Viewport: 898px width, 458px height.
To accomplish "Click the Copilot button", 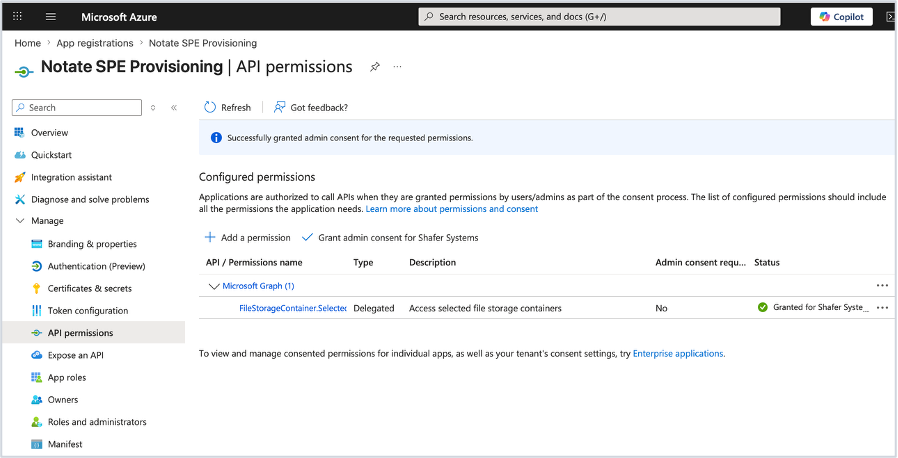I will point(841,17).
